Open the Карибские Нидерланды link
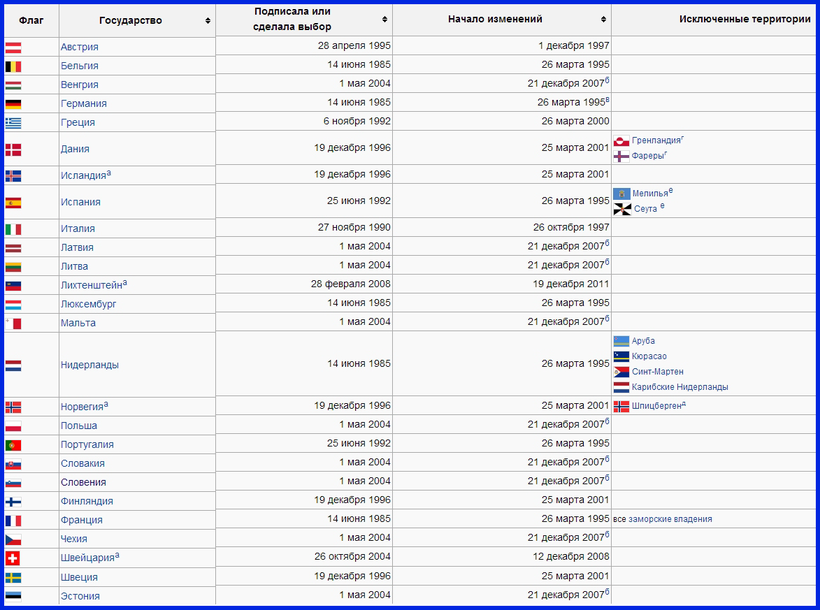820x610 pixels. coord(680,387)
